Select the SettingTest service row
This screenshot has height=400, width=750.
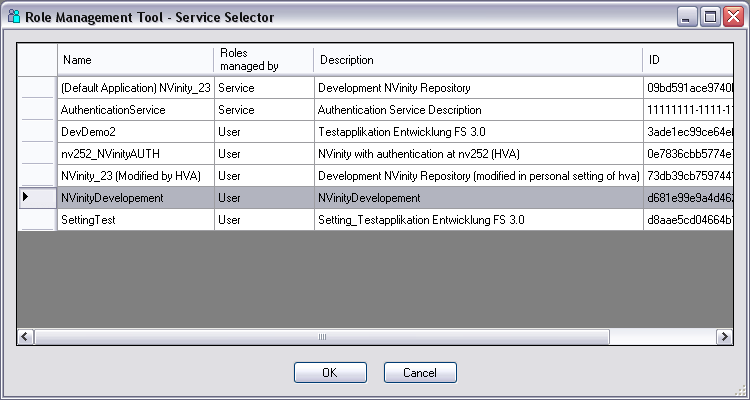(x=91, y=220)
